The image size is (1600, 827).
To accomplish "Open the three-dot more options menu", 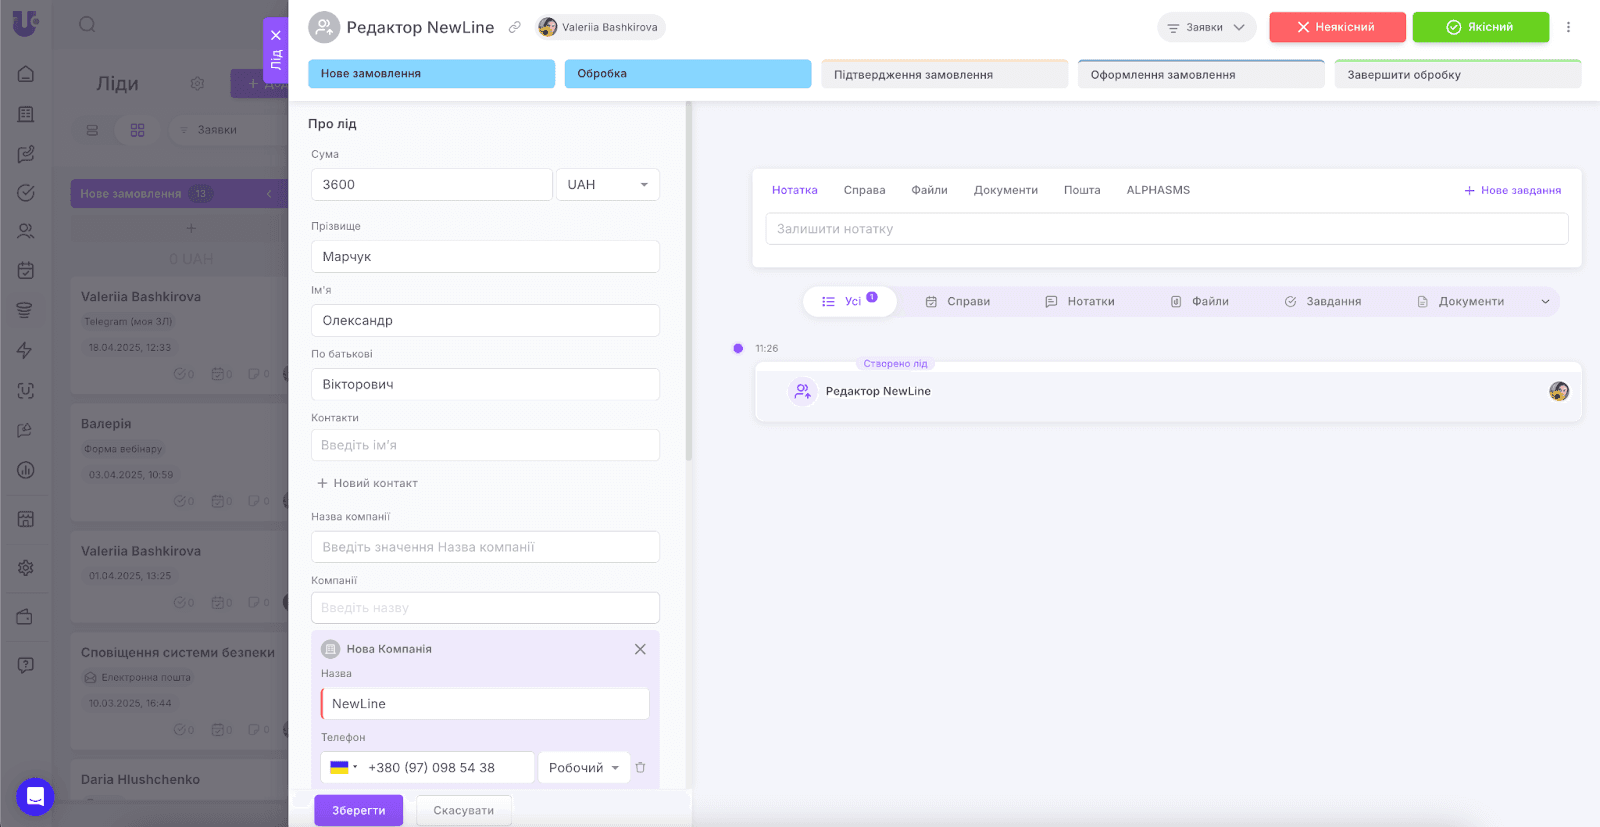I will 1568,27.
